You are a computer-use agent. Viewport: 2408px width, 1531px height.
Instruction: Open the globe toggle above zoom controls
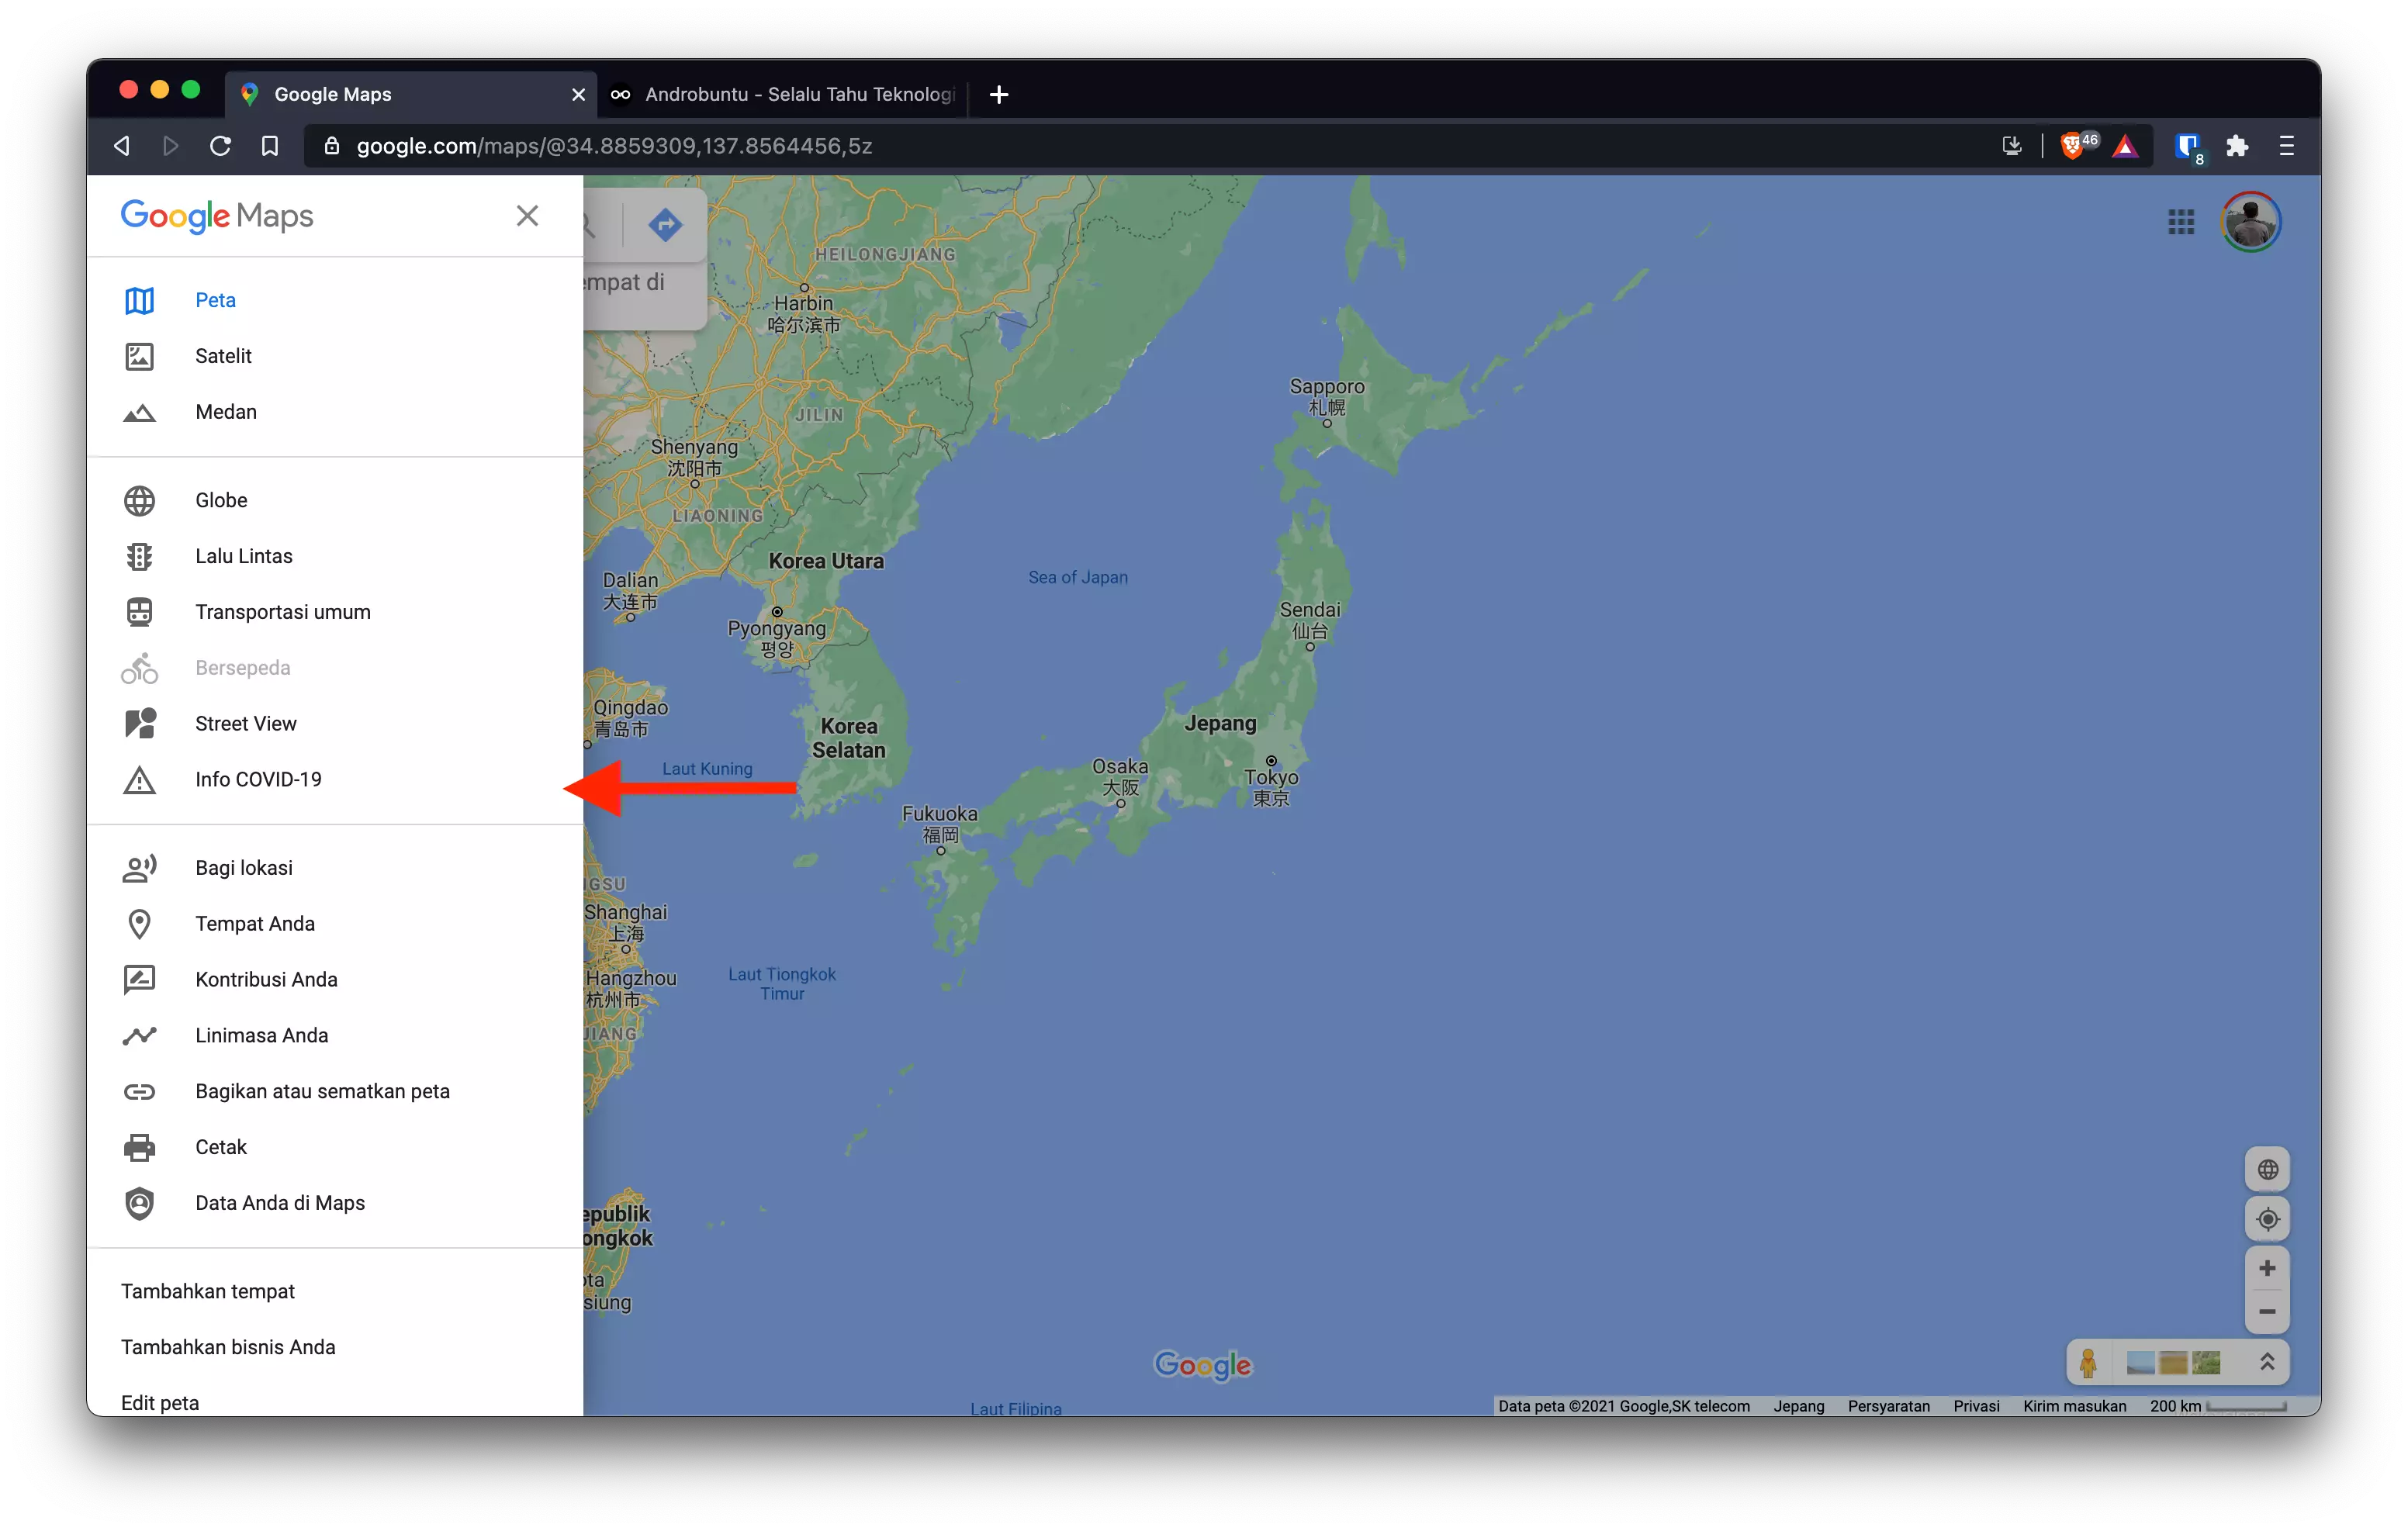pyautogui.click(x=2269, y=1168)
